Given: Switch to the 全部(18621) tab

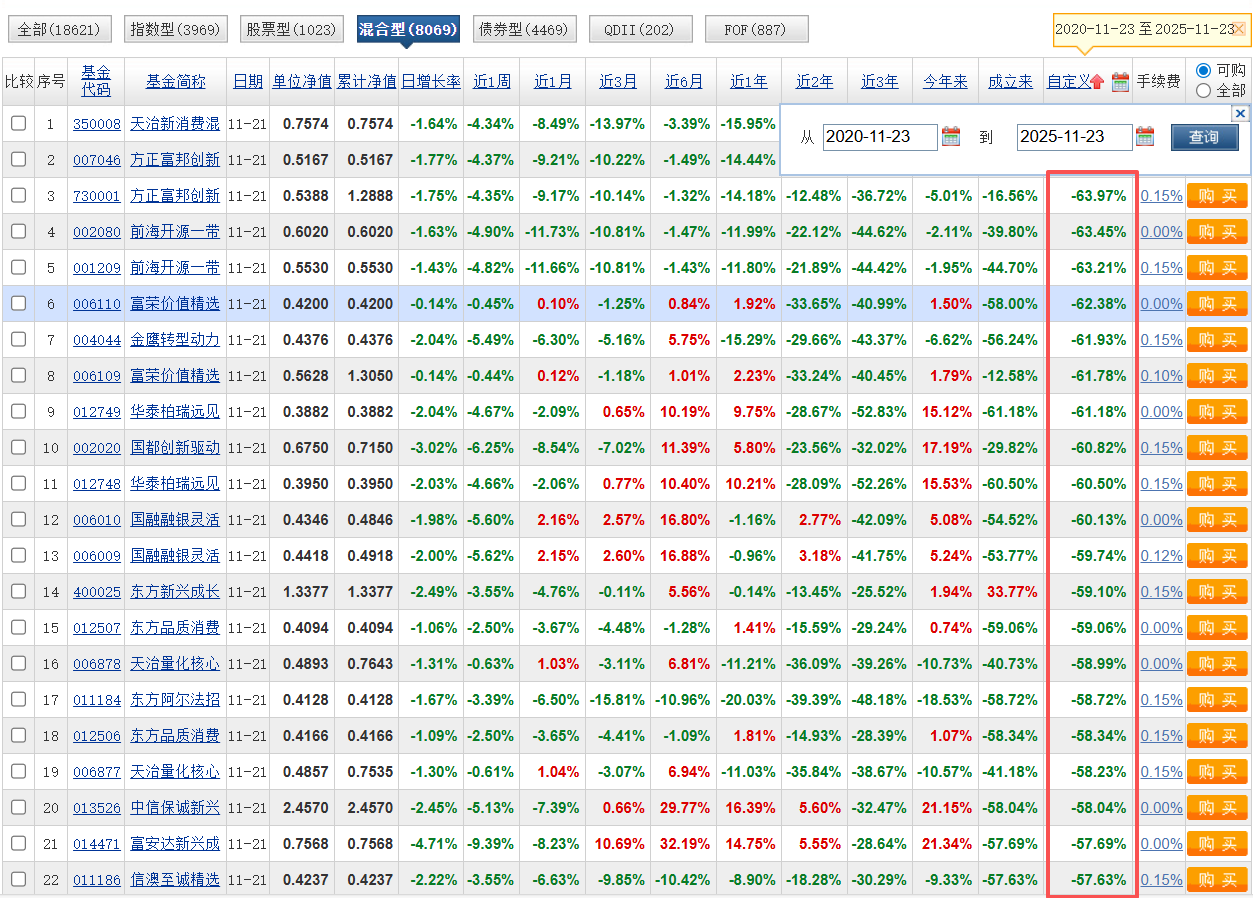Looking at the screenshot, I should (59, 30).
